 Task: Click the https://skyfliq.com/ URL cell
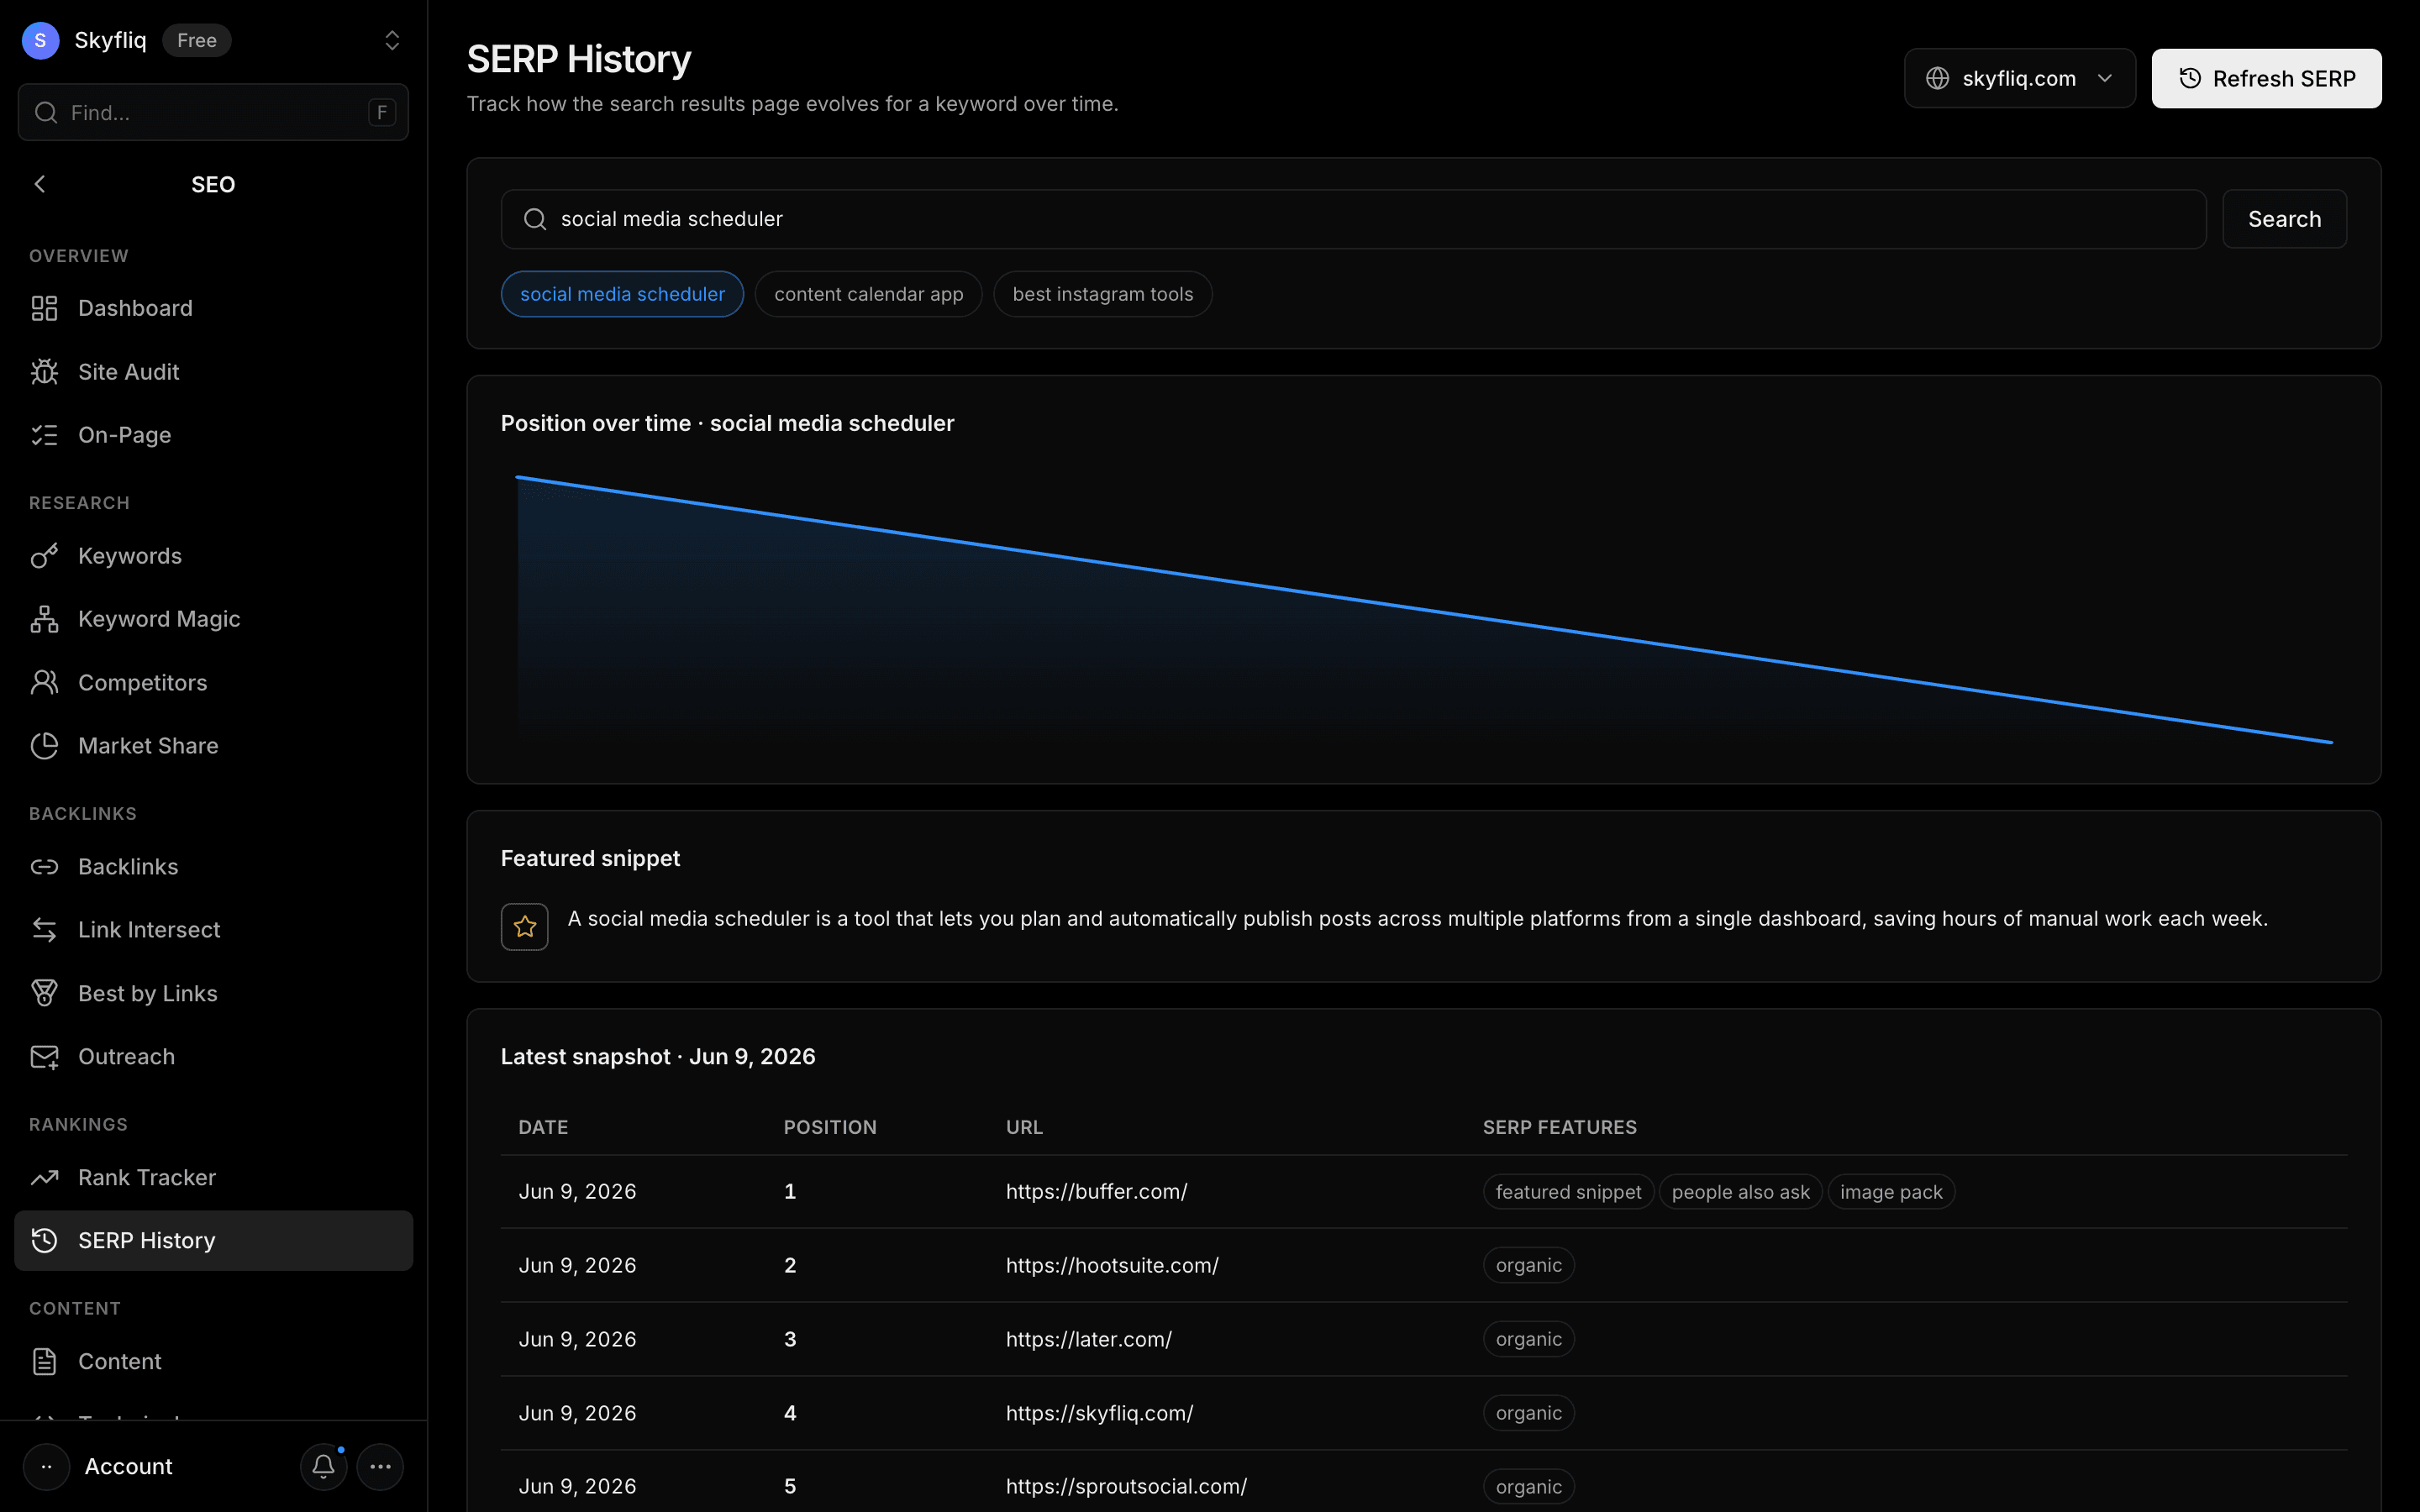pos(1100,1414)
